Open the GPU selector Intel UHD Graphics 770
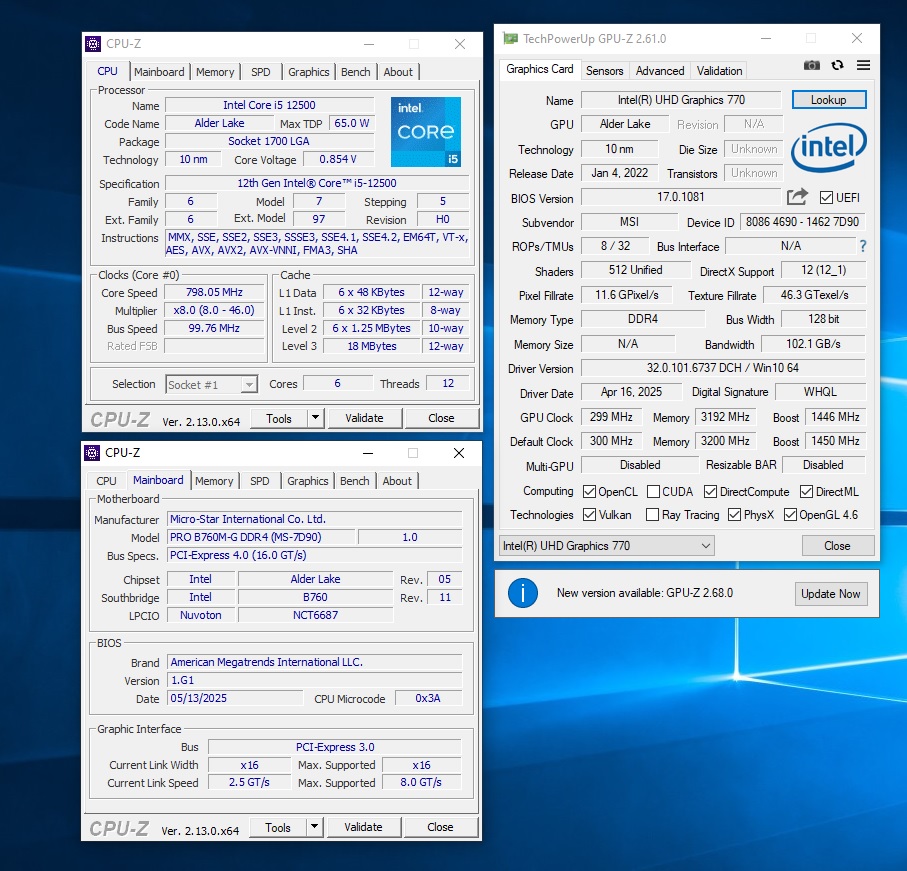The height and width of the screenshot is (871, 907). point(606,545)
